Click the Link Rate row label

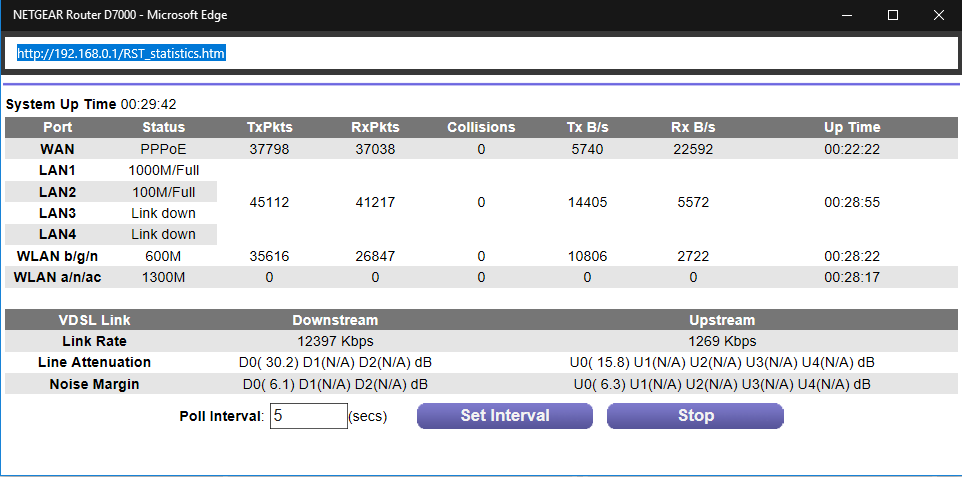(94, 341)
